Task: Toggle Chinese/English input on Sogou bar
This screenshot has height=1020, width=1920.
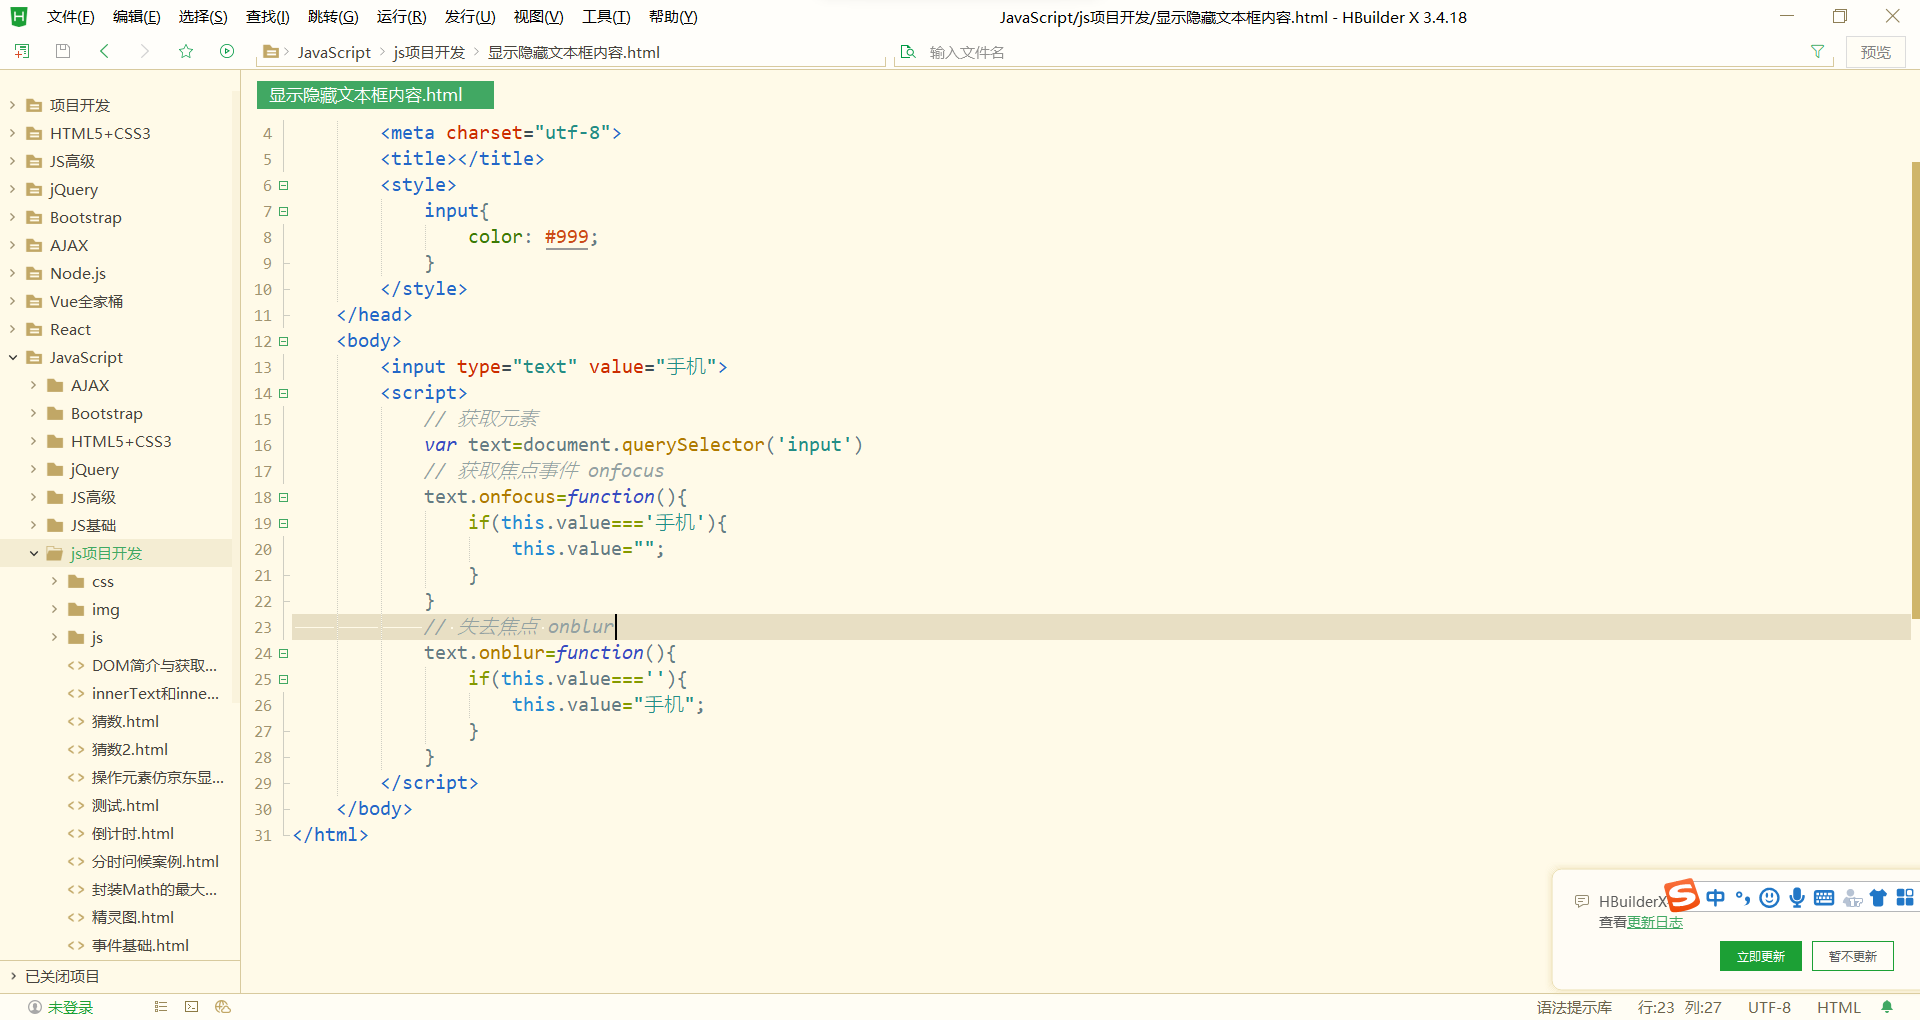Action: (1716, 898)
